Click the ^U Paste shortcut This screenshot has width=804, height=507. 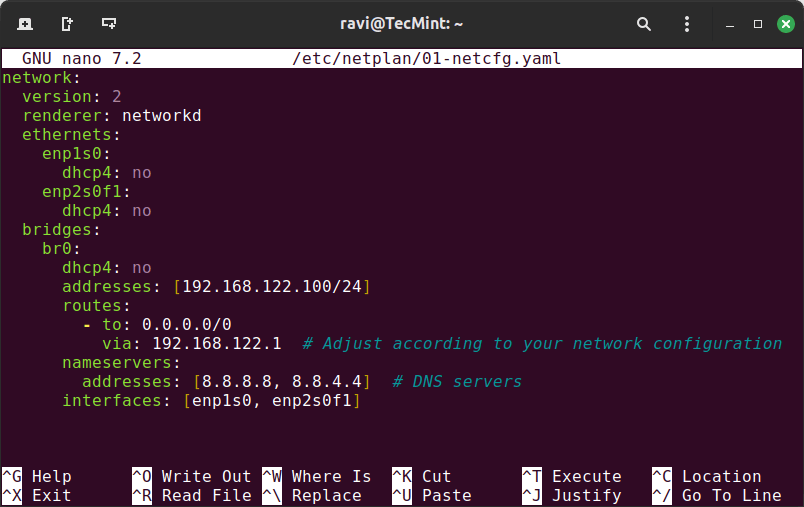432,495
